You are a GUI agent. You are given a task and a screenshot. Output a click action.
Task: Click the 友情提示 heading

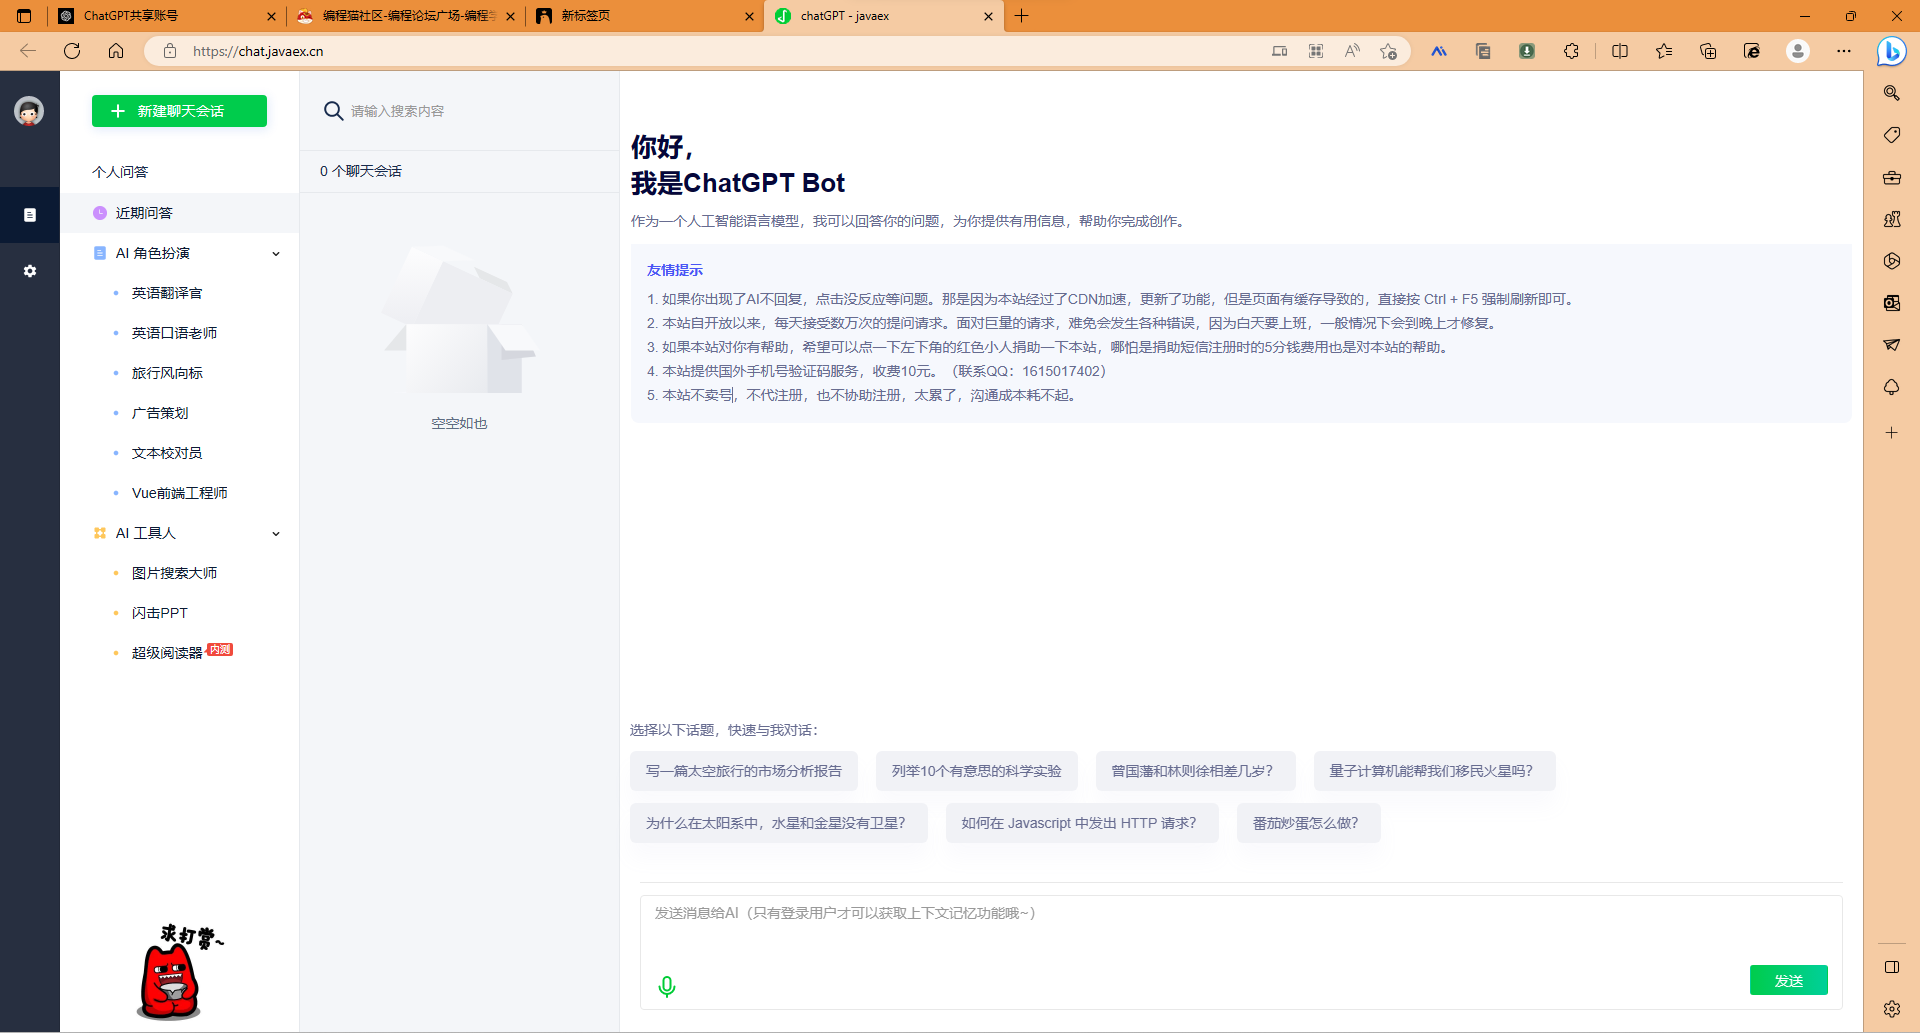tap(675, 270)
